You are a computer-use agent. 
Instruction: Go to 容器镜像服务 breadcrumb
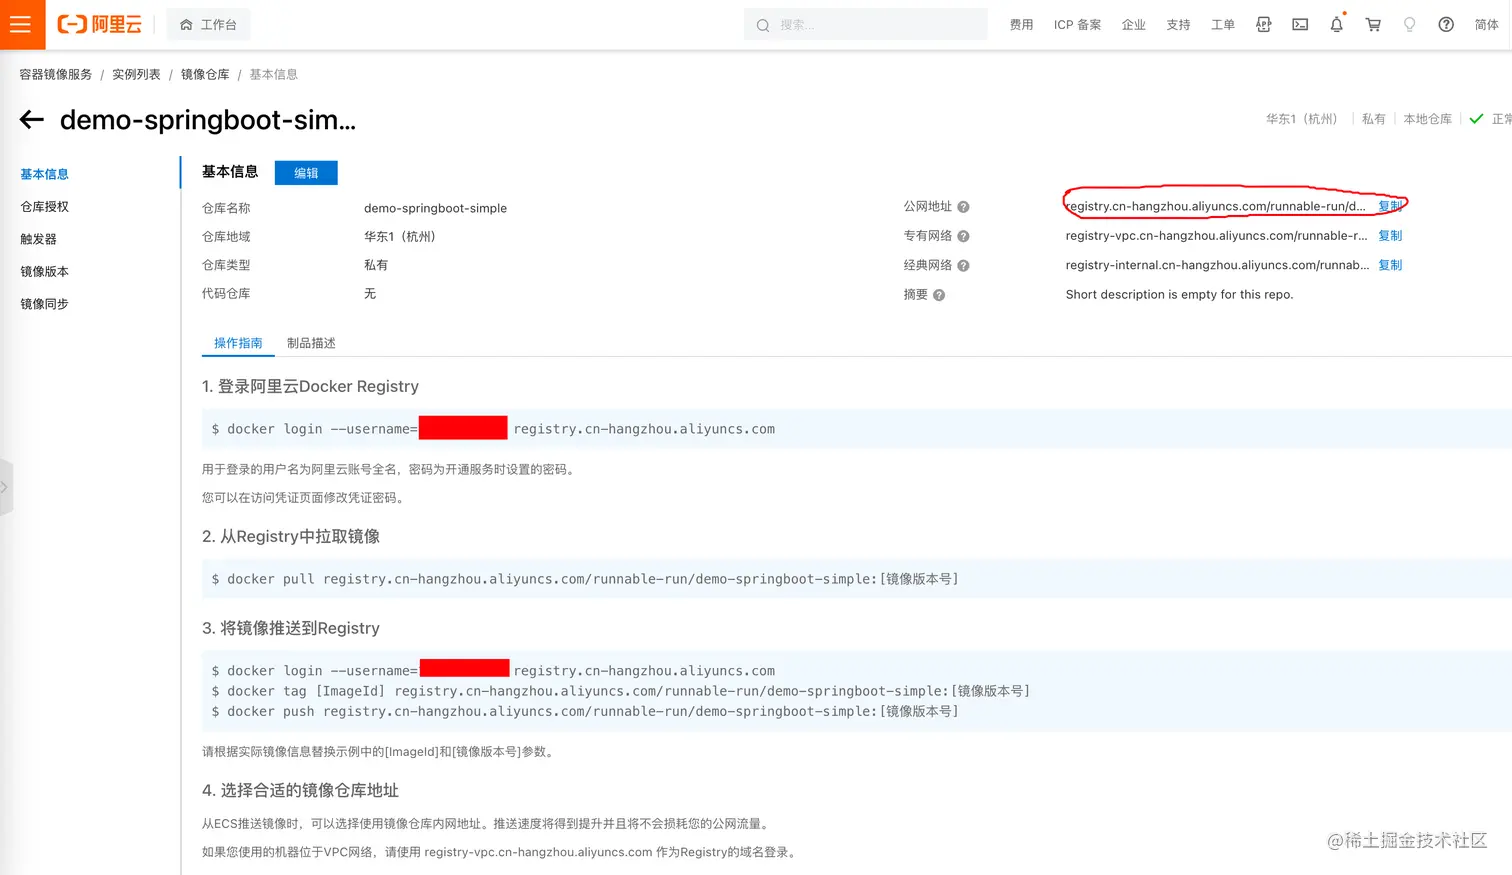click(56, 74)
